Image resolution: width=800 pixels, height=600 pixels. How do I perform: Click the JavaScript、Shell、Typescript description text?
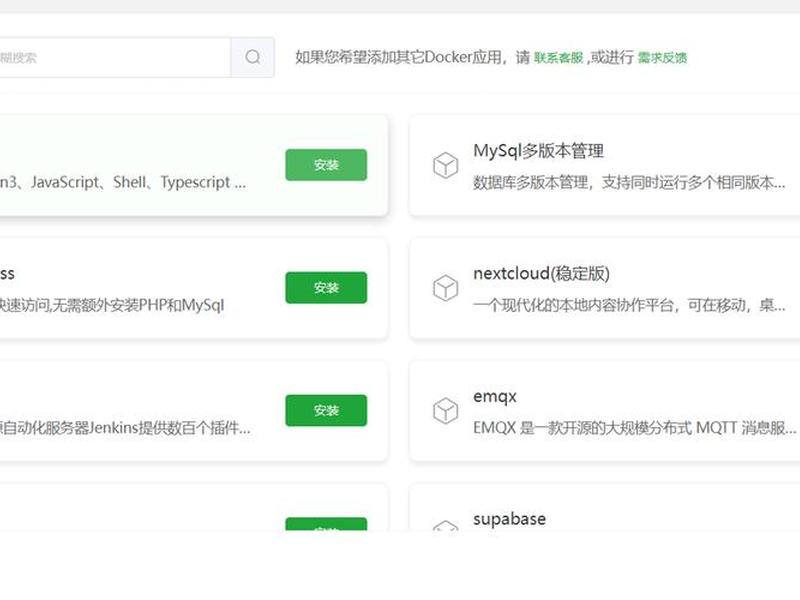click(x=123, y=182)
